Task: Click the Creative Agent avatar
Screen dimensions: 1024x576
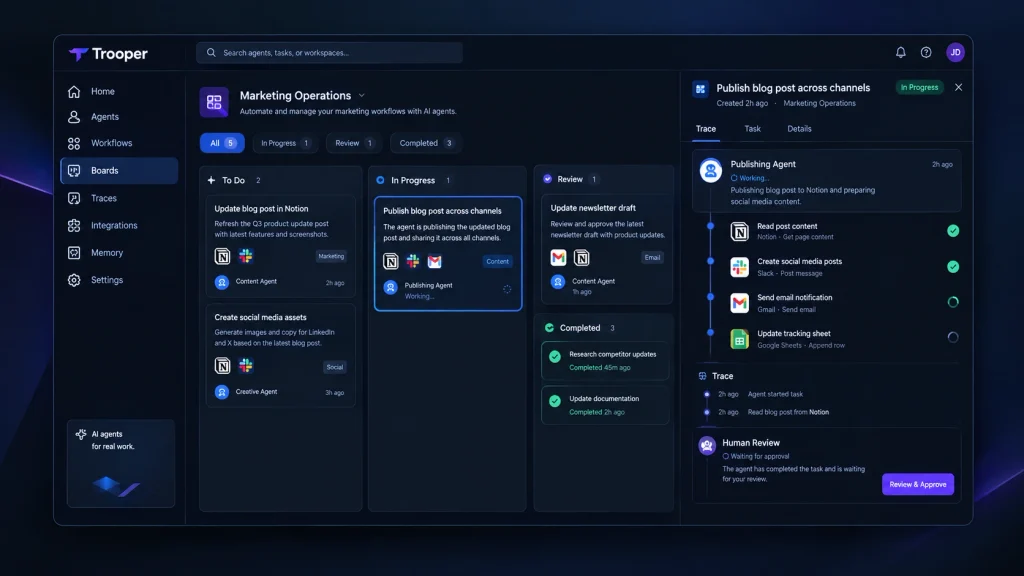Action: pyautogui.click(x=222, y=392)
